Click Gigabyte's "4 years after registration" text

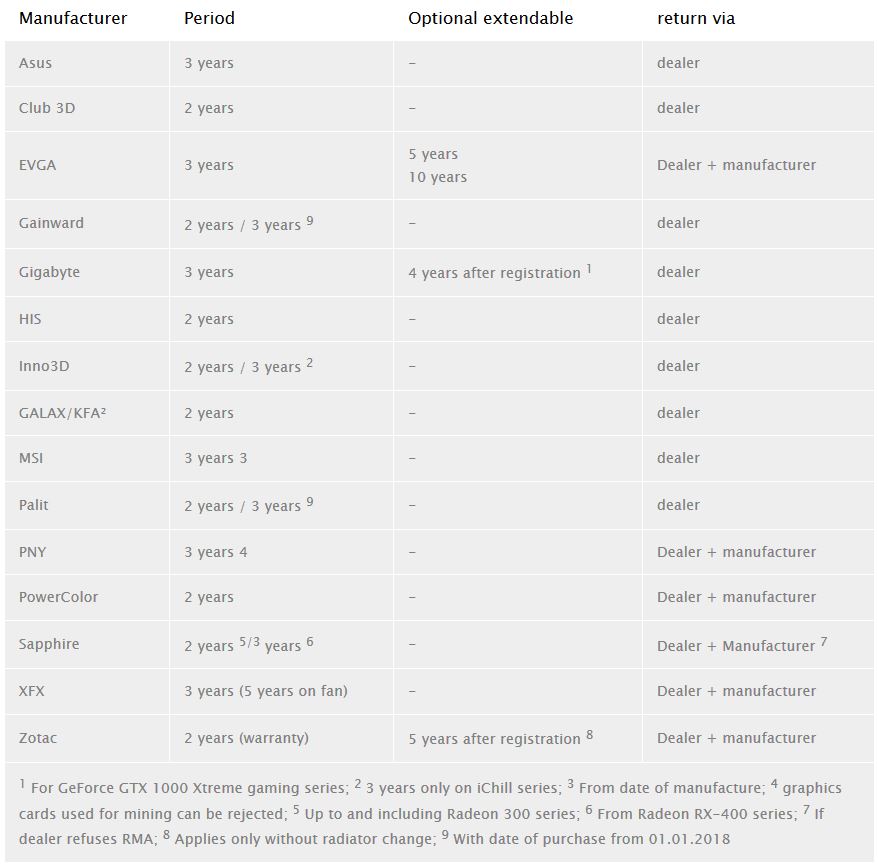(494, 273)
